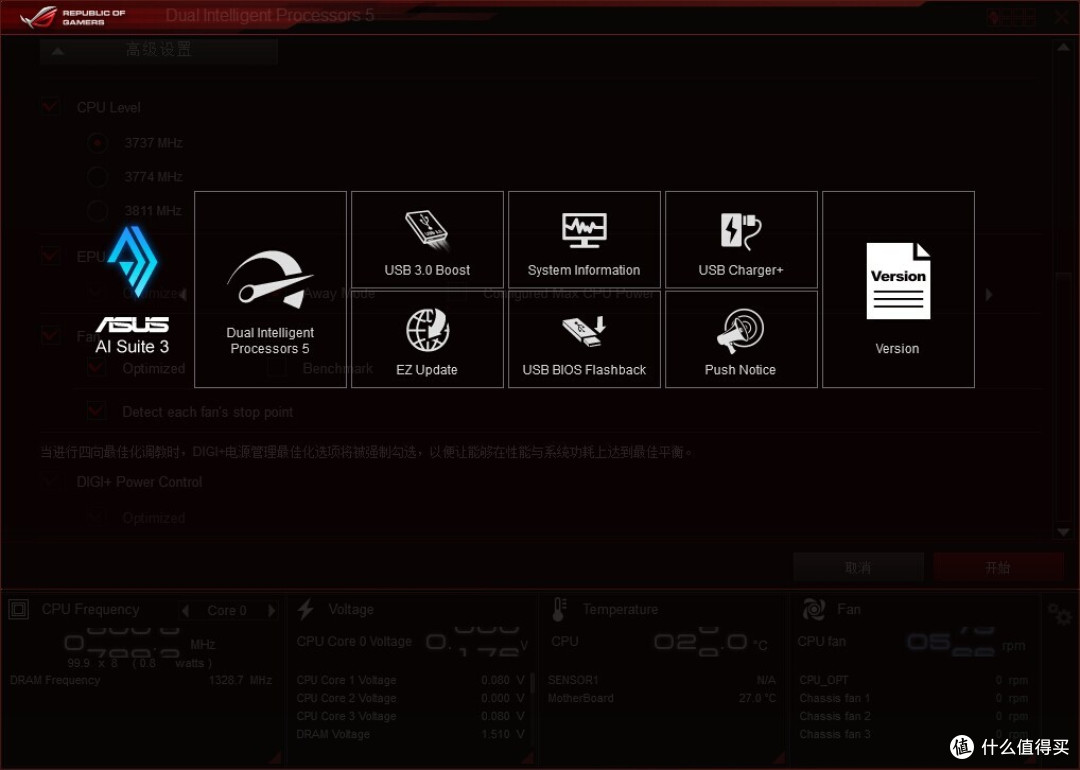Switch to next CPU core
The width and height of the screenshot is (1080, 770).
272,611
